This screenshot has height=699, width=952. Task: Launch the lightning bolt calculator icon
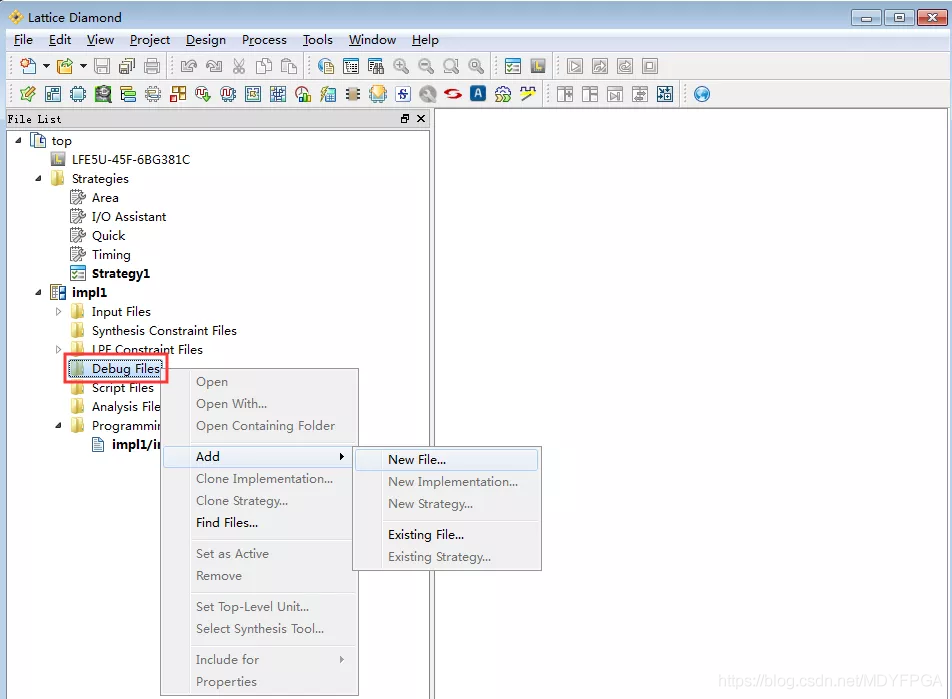pos(328,94)
